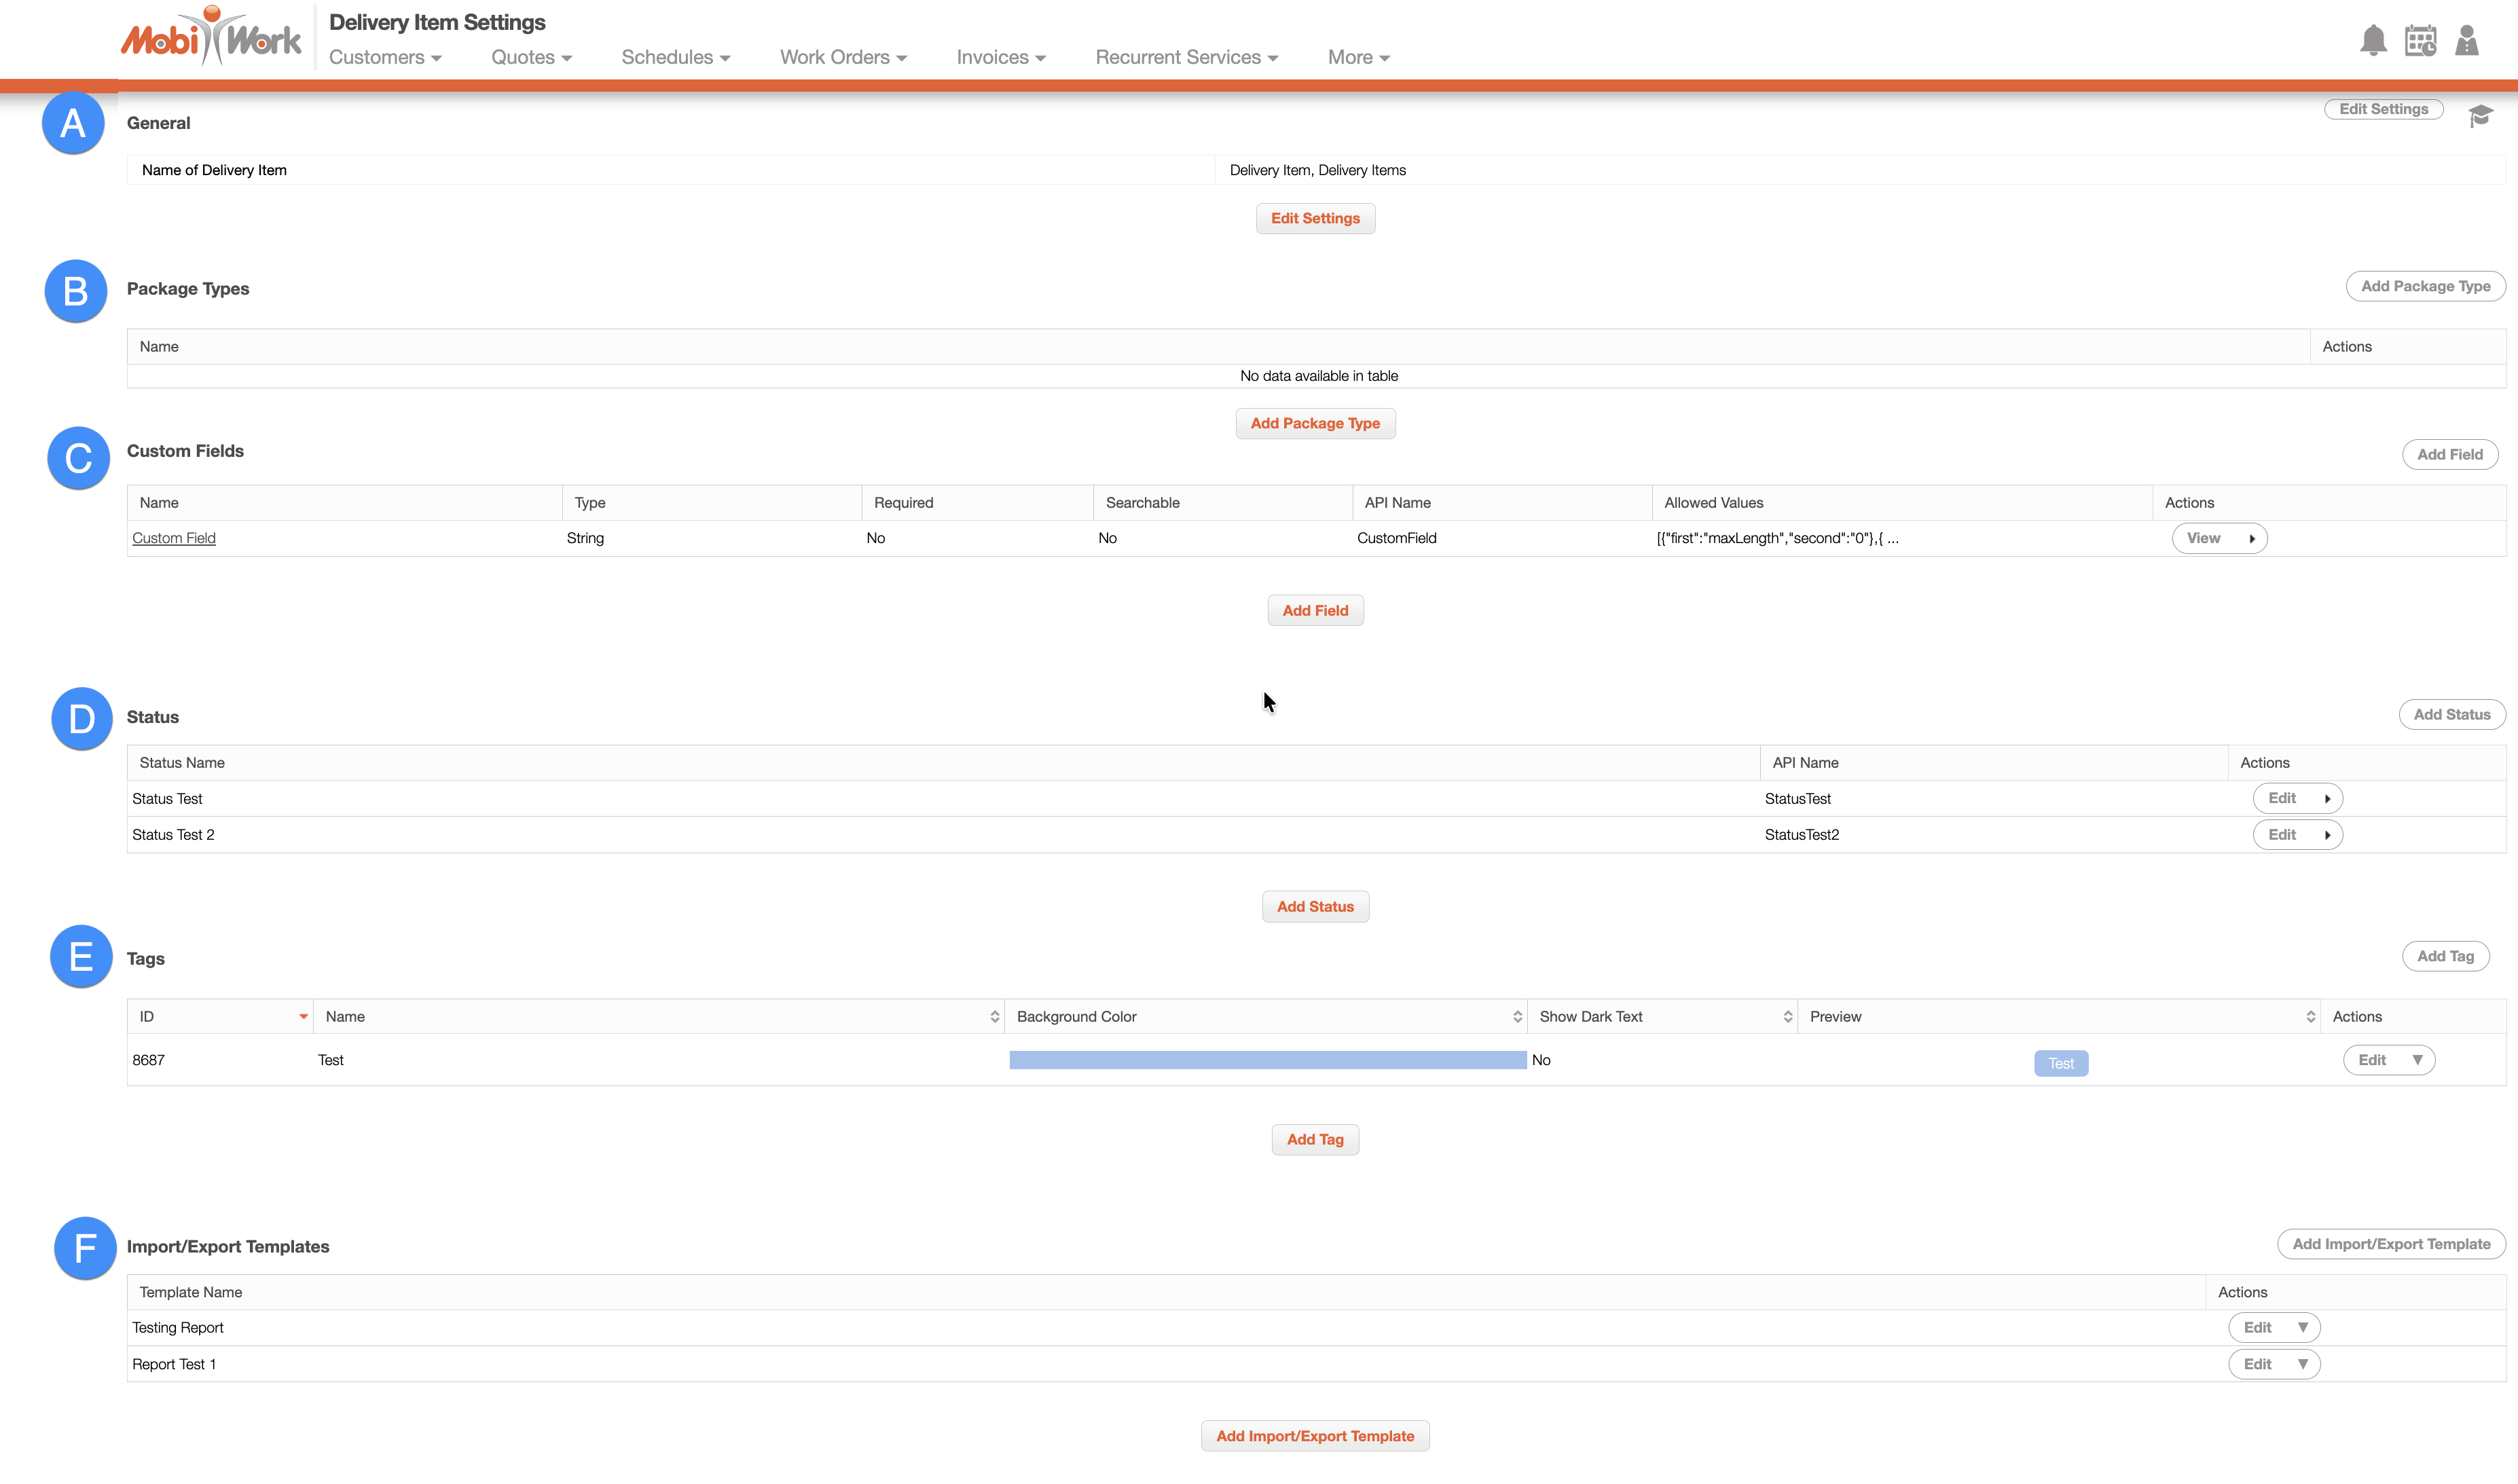The image size is (2518, 1484).
Task: Open the user profile icon
Action: (2467, 41)
